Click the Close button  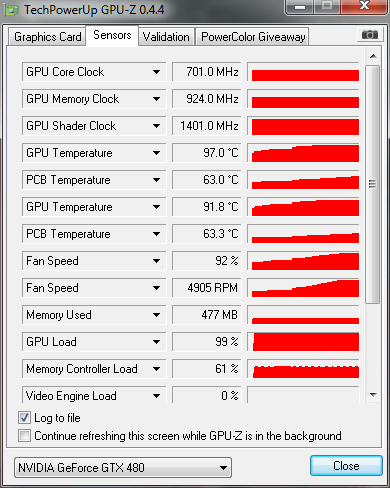346,466
